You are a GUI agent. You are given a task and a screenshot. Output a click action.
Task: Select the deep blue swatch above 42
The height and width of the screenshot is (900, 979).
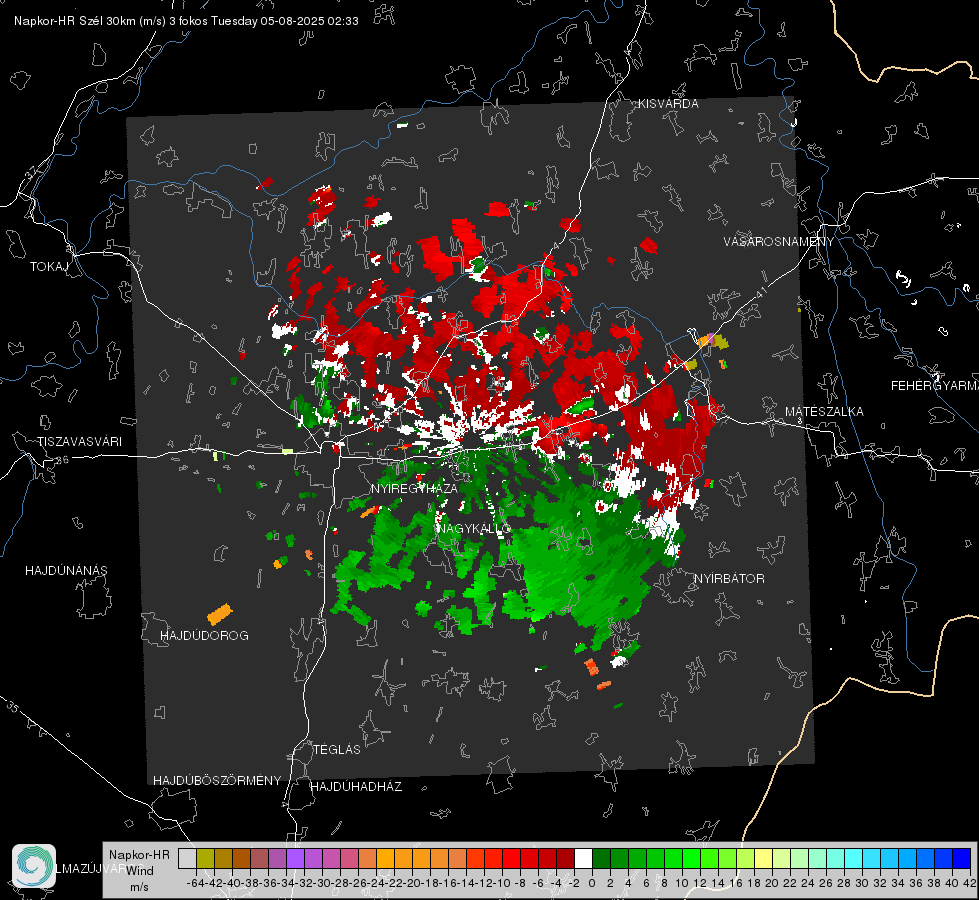962,858
